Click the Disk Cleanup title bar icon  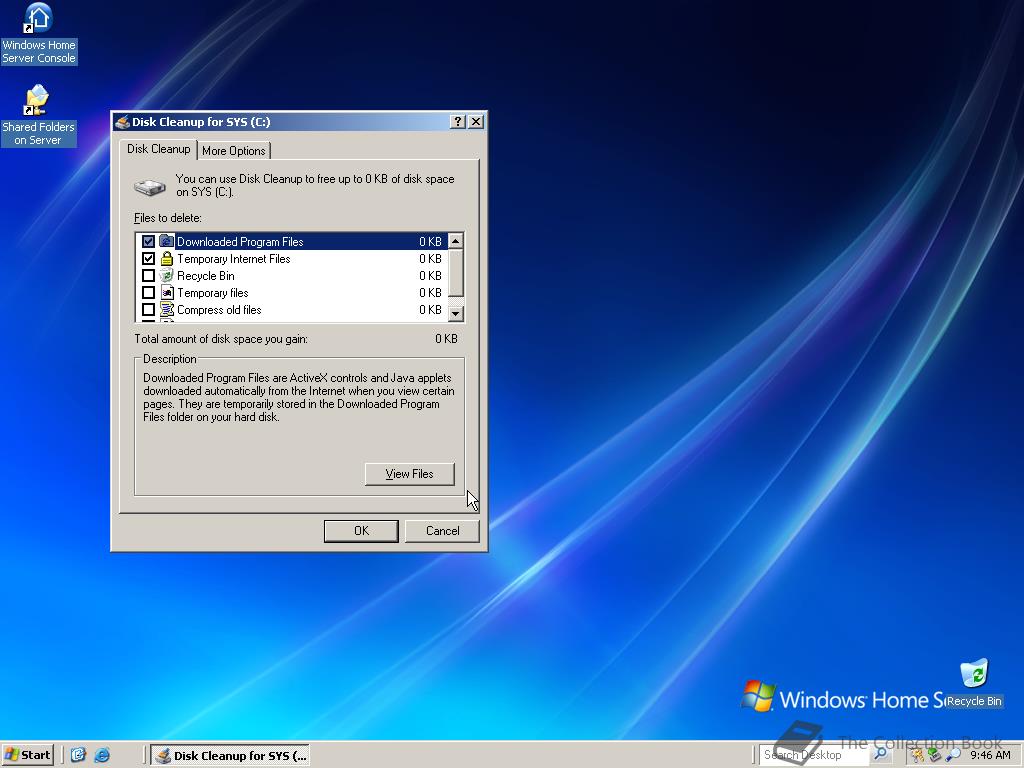121,122
